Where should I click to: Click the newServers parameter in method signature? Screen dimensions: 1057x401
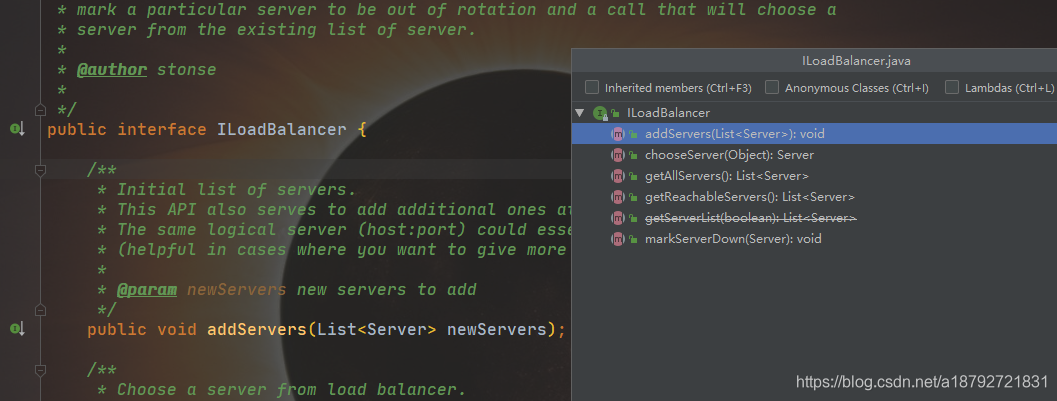pos(497,330)
